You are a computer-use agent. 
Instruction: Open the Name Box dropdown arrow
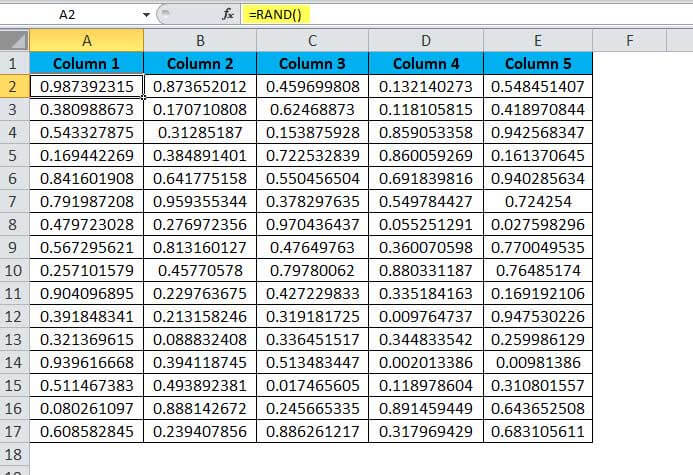click(x=146, y=15)
